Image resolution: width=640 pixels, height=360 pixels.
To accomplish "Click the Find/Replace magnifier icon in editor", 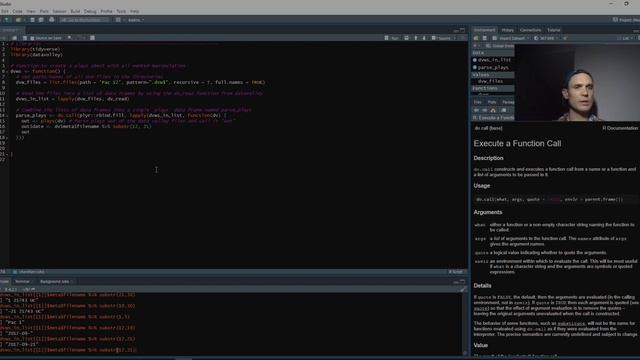I will tap(69, 38).
